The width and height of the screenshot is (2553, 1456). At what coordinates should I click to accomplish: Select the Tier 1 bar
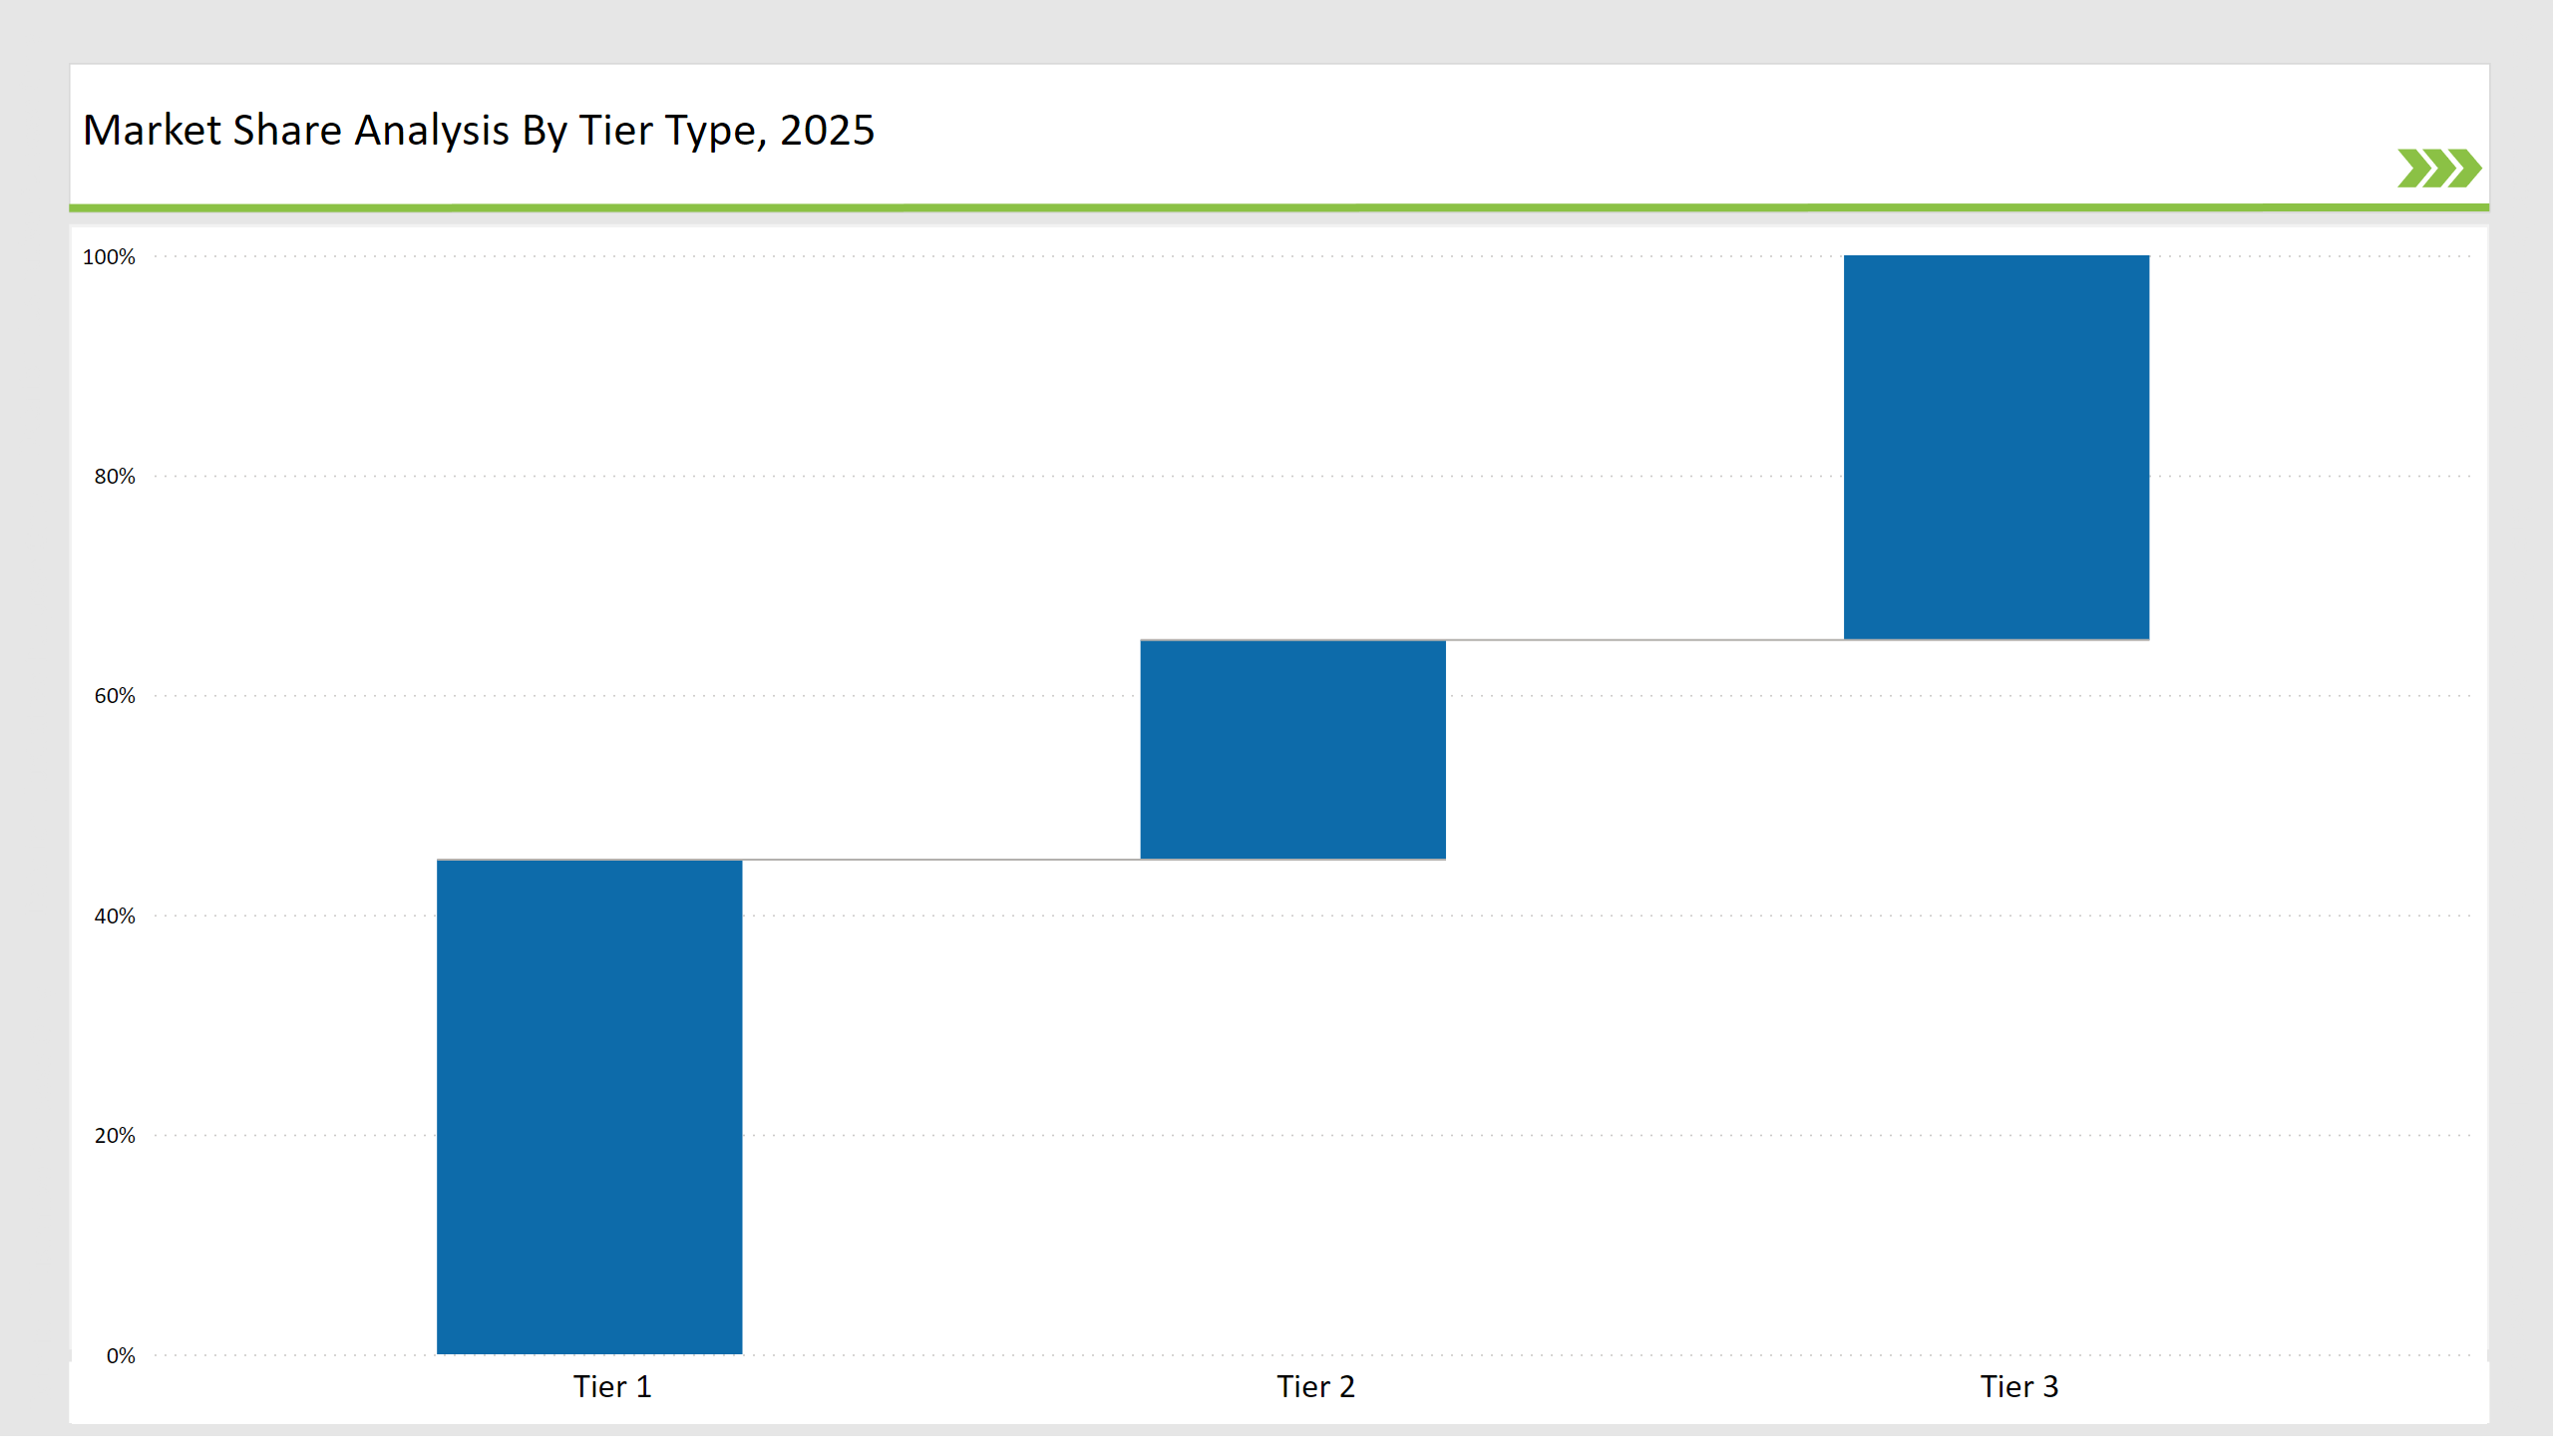click(x=589, y=1107)
